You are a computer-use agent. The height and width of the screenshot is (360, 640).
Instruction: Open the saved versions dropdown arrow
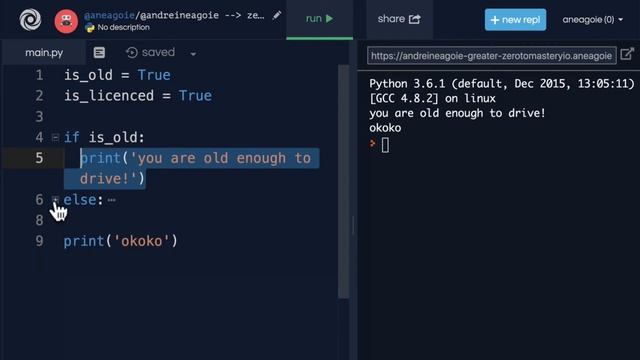193,54
